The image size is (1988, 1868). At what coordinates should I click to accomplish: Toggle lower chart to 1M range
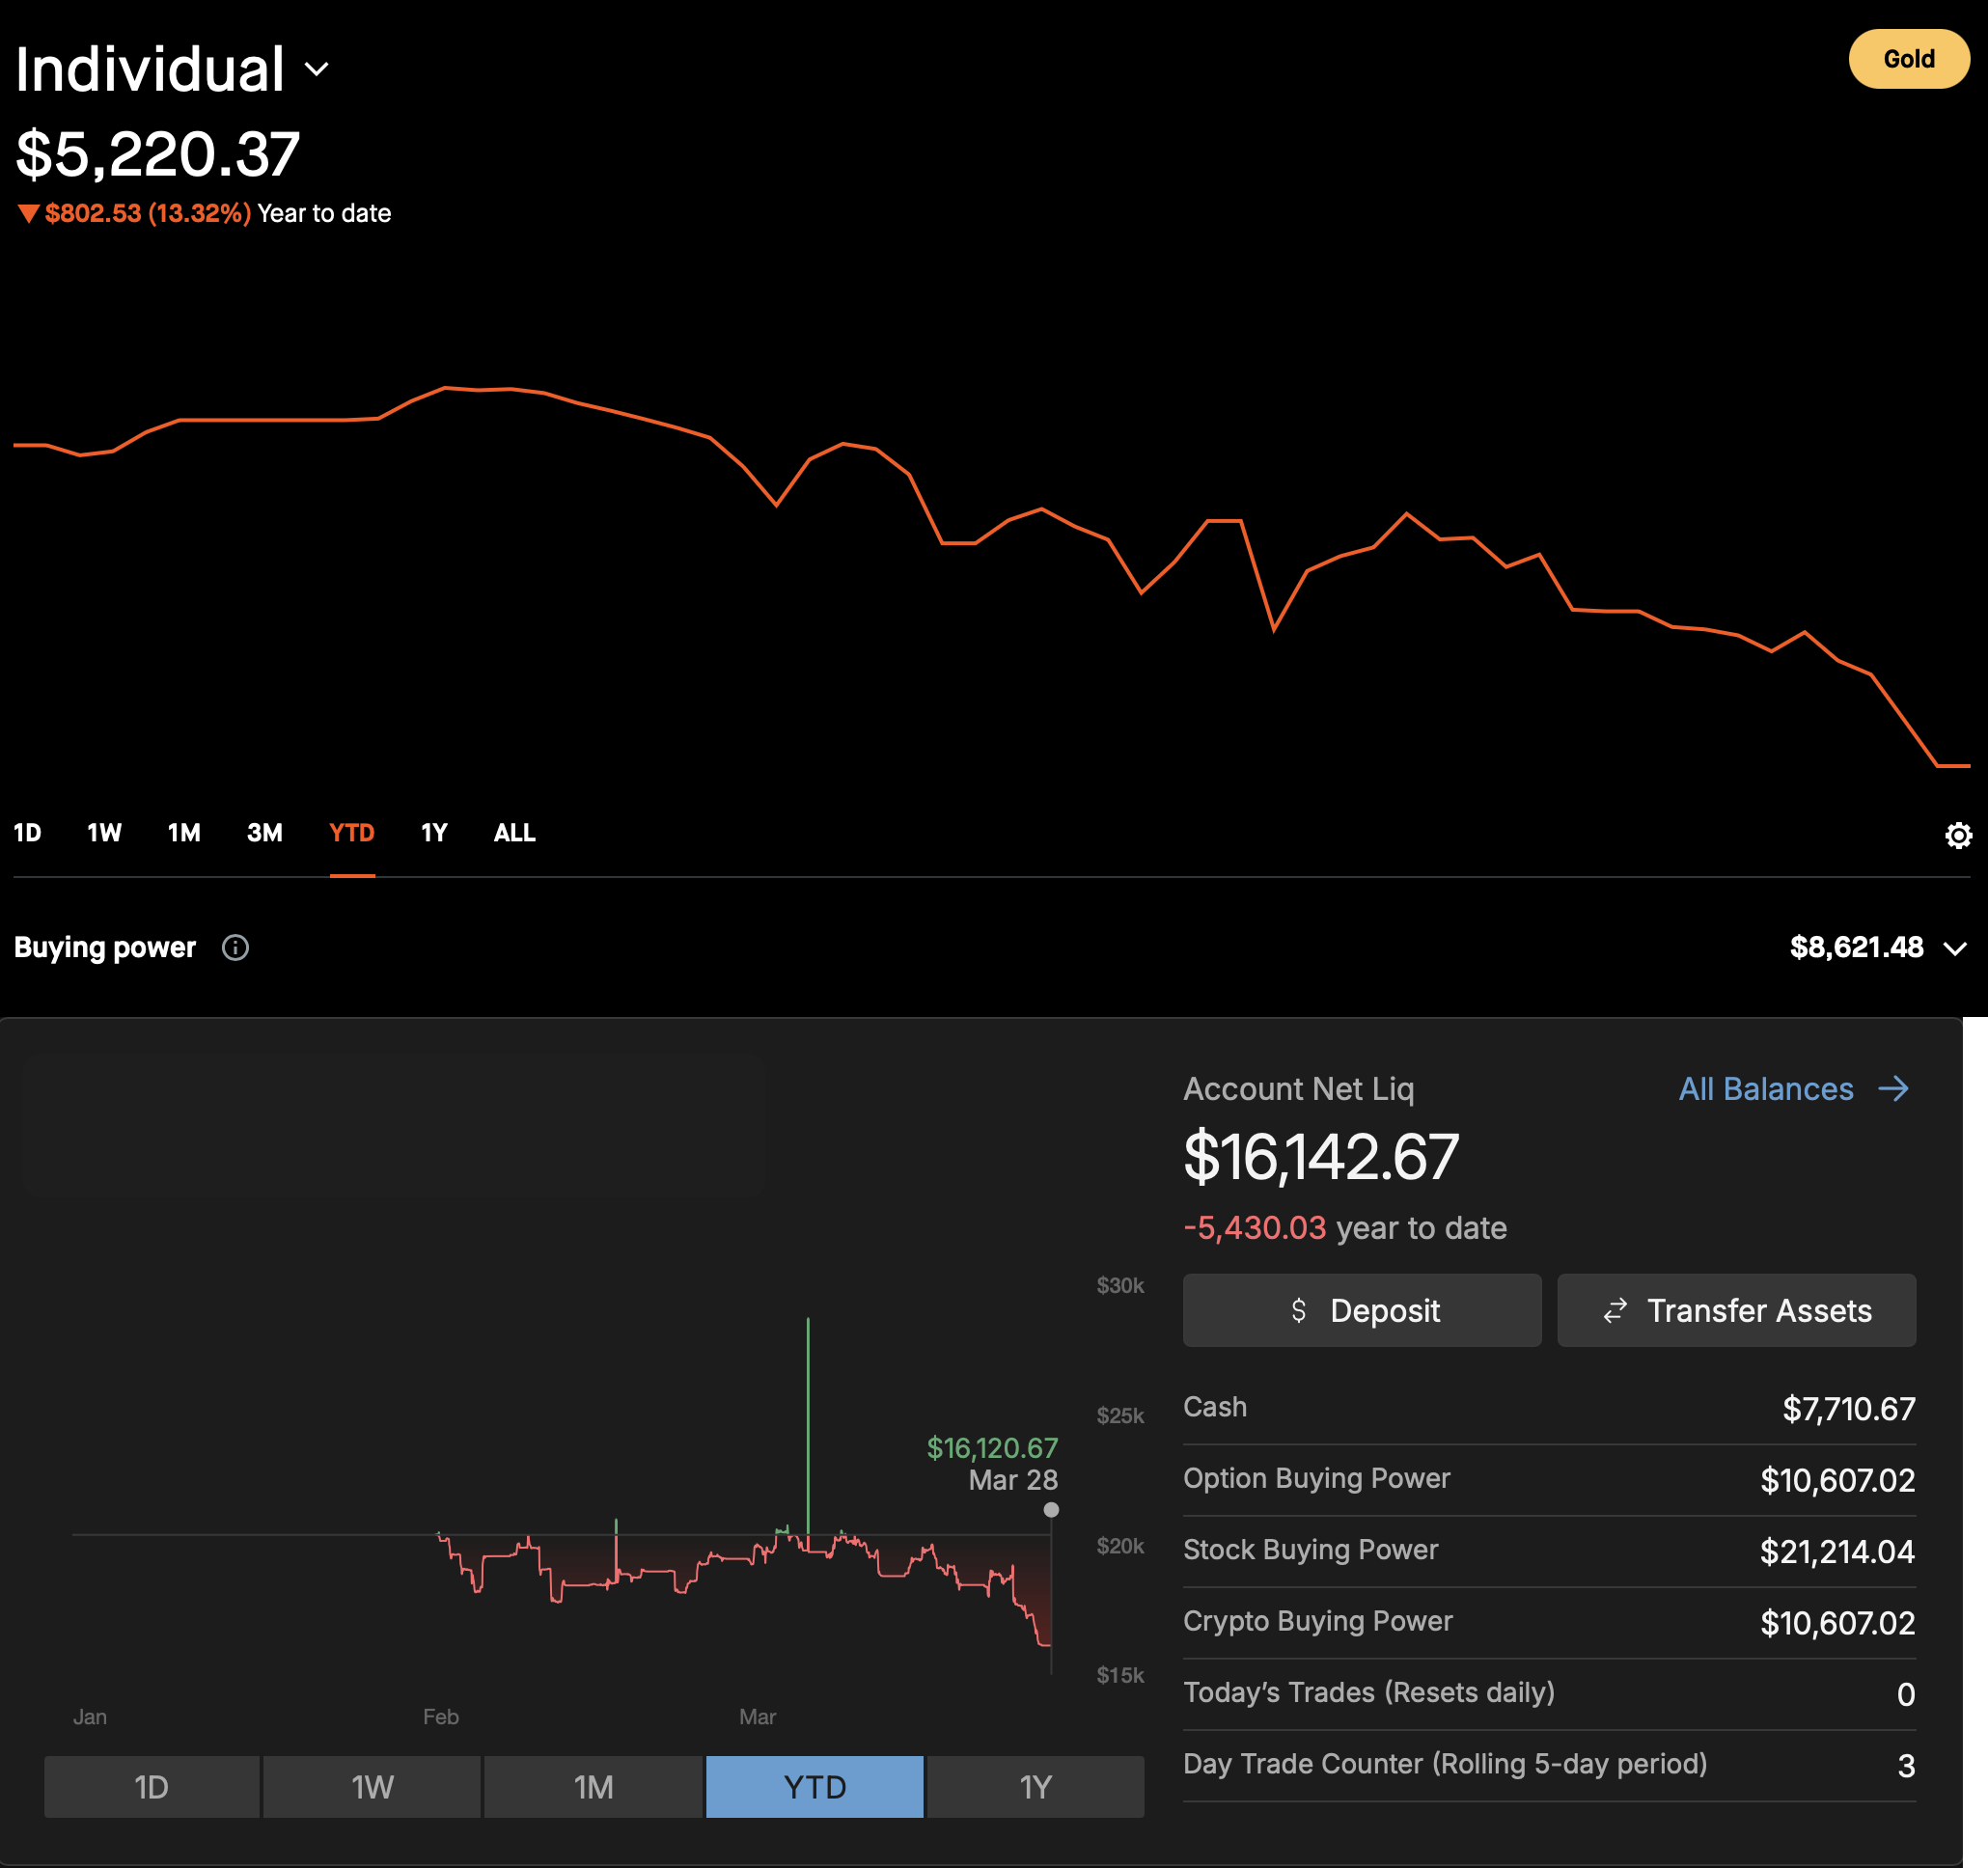coord(593,1786)
